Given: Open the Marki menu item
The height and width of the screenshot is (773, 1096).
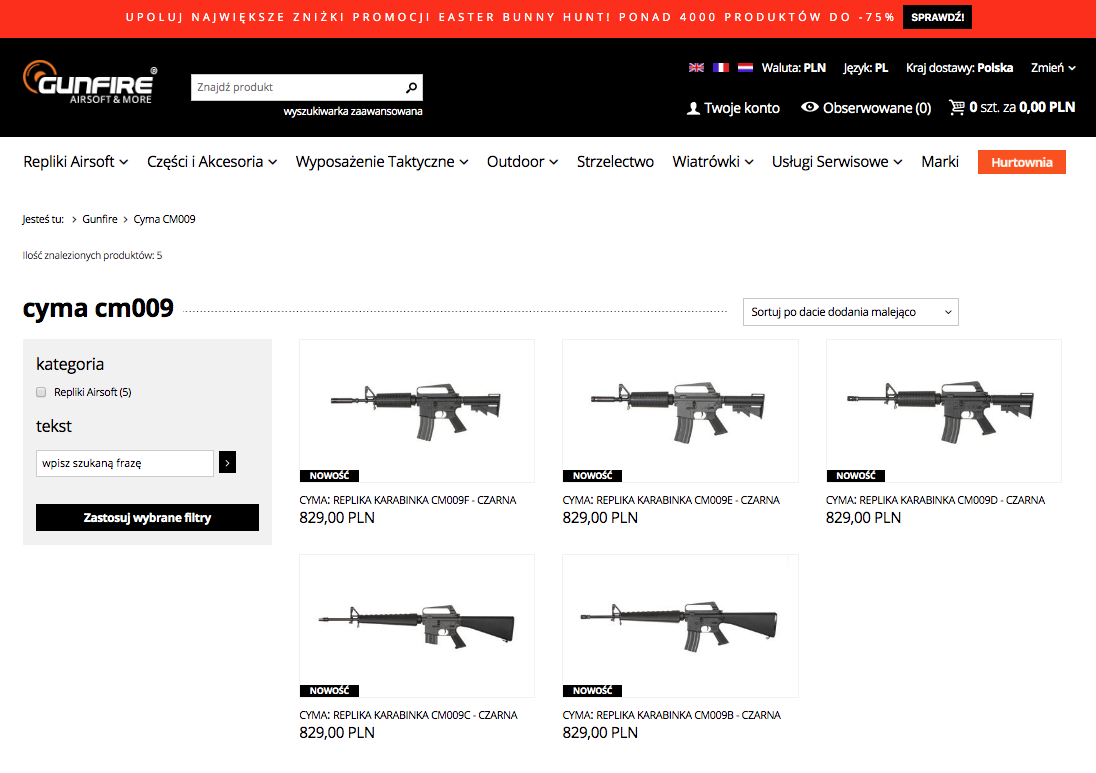Looking at the screenshot, I should (x=940, y=162).
